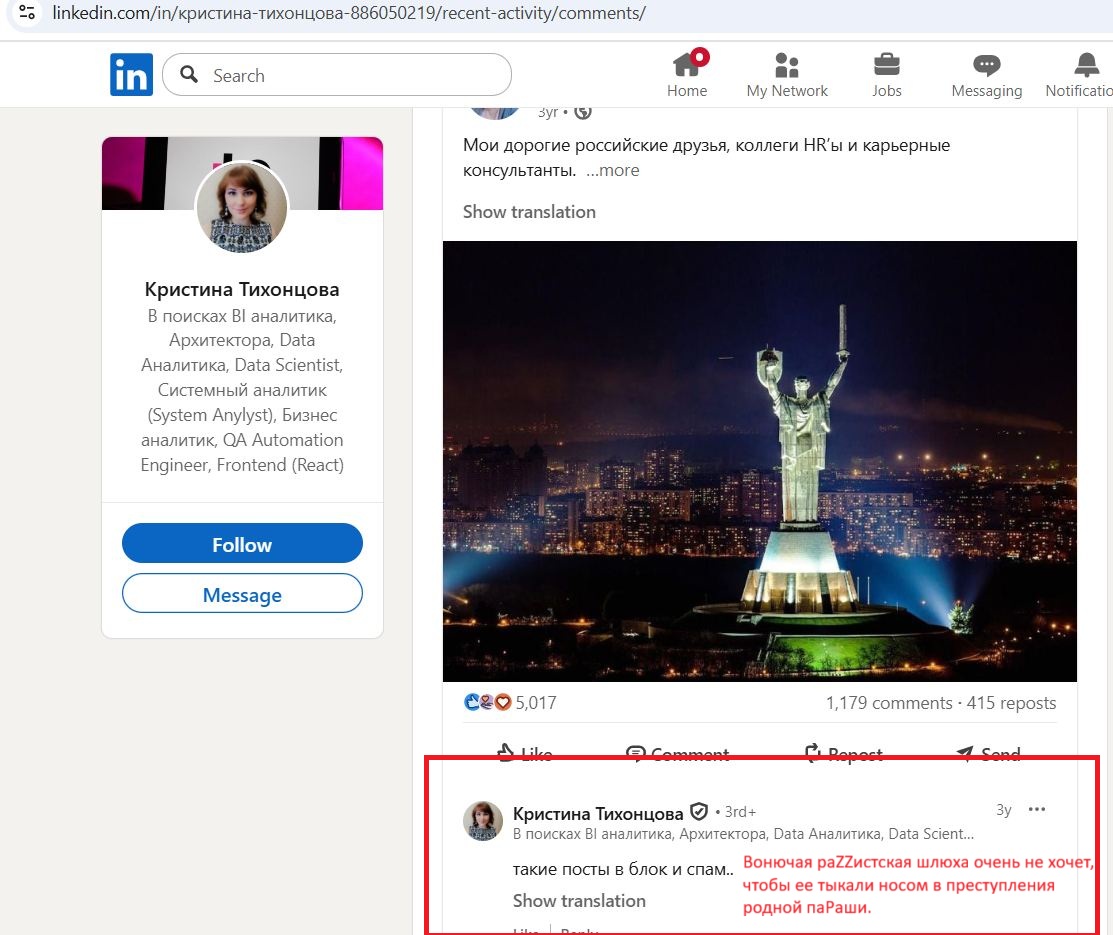1113x935 pixels.
Task: View the 415 reposts link
Action: pyautogui.click(x=1011, y=703)
